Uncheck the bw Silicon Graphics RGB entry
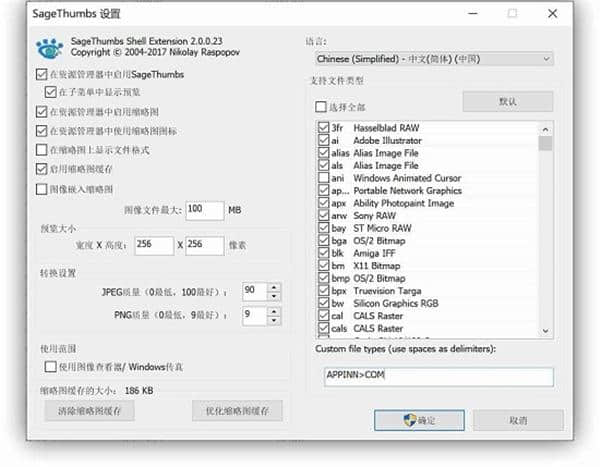600x467 pixels. [324, 303]
